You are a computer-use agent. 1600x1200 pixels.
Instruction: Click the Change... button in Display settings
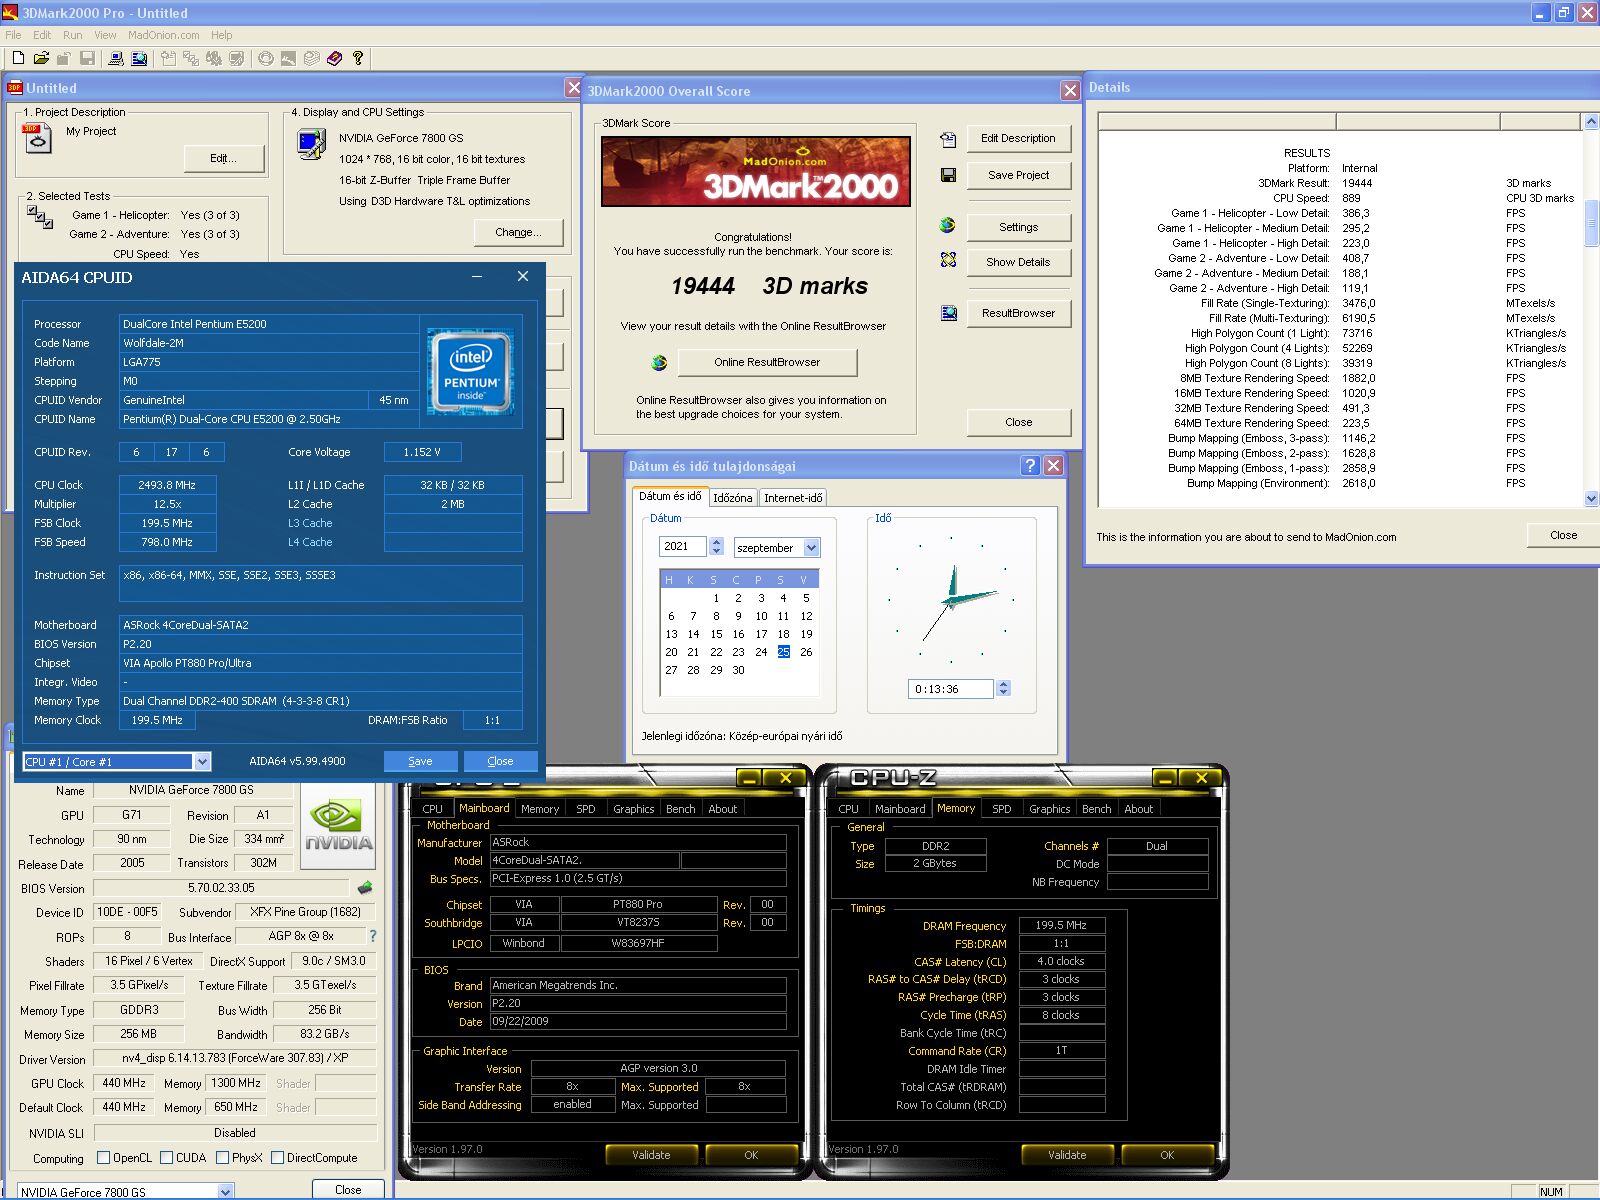click(x=518, y=232)
